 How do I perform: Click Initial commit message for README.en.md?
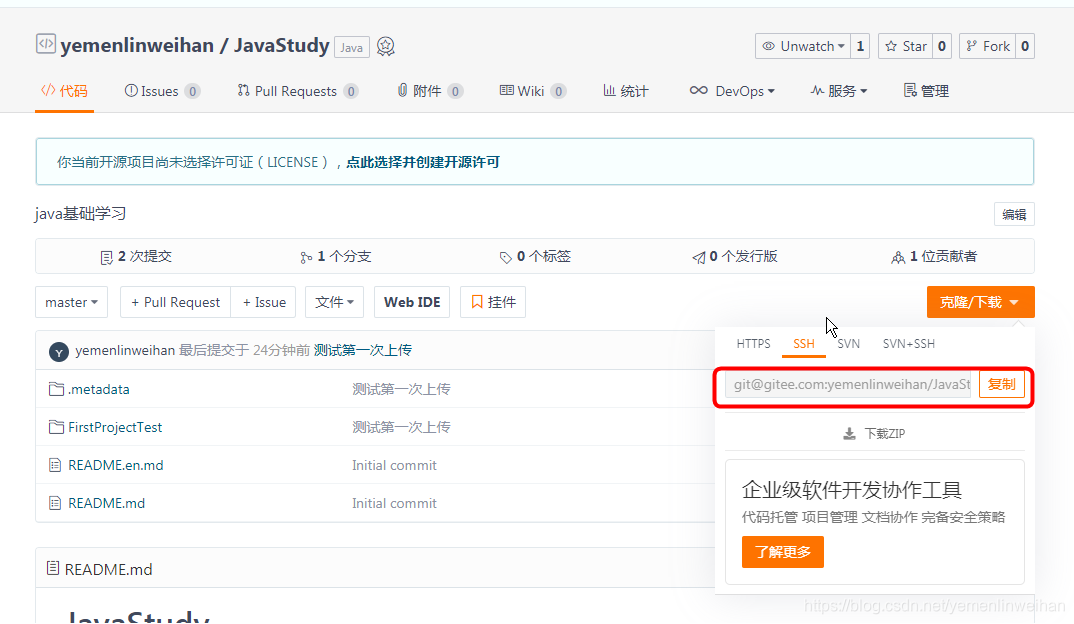pos(394,465)
